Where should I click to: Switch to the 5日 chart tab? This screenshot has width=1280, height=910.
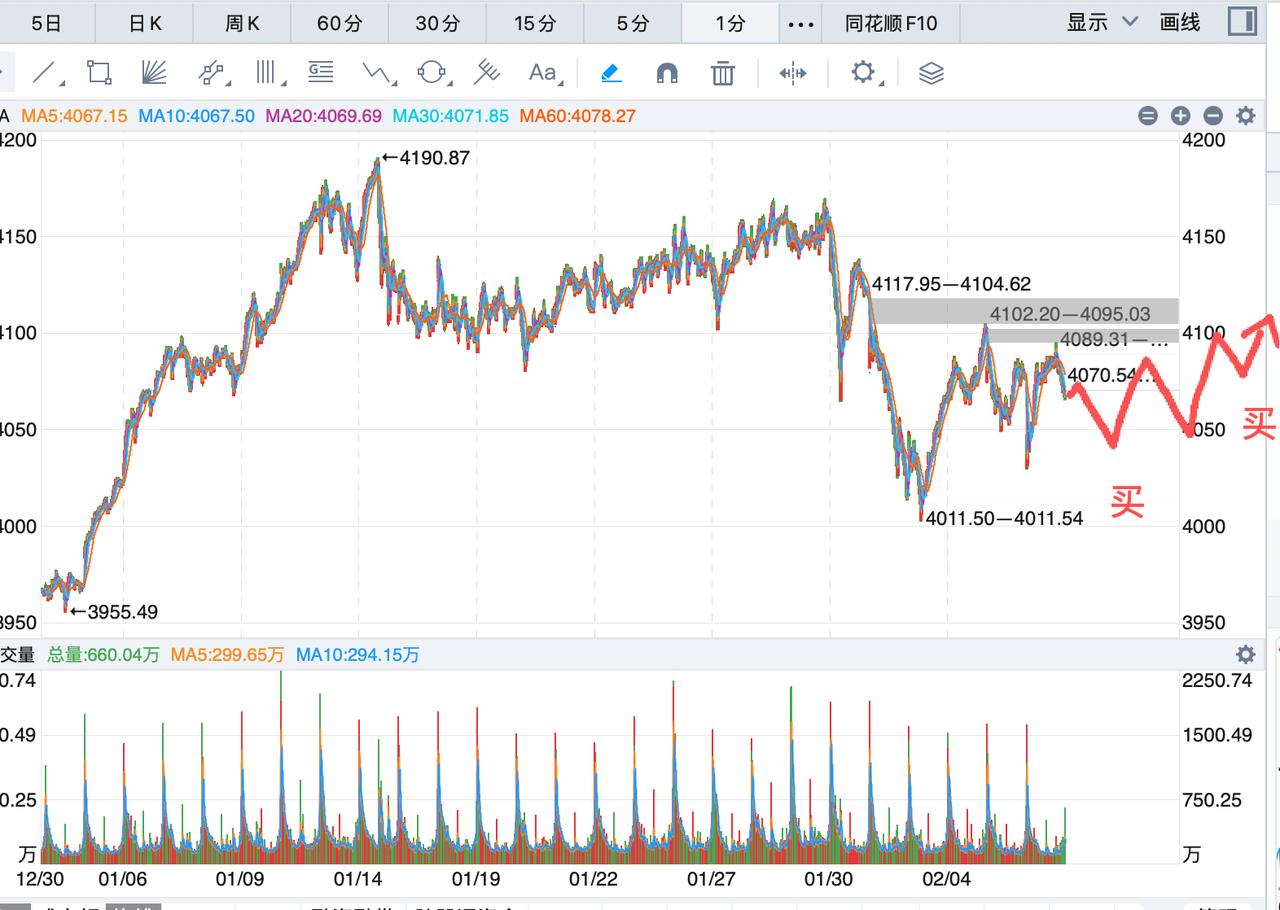tap(46, 22)
